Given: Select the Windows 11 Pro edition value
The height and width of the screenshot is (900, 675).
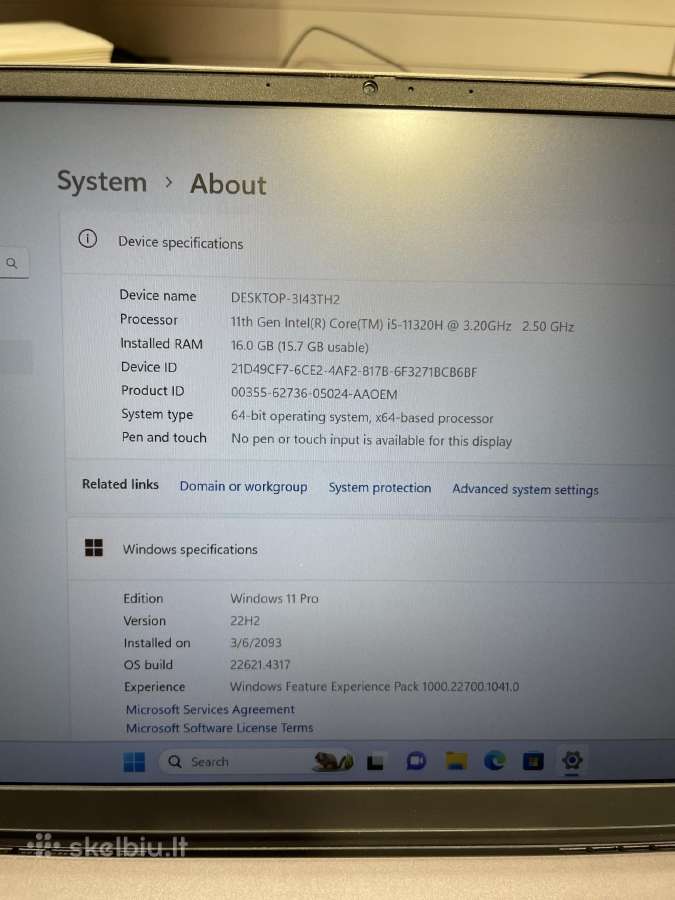Looking at the screenshot, I should click(274, 598).
